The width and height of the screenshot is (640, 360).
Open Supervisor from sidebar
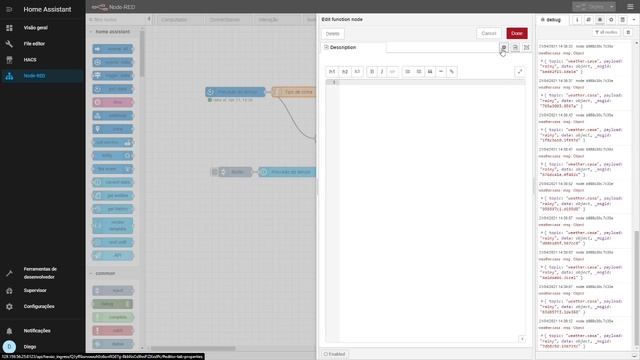click(x=42, y=291)
